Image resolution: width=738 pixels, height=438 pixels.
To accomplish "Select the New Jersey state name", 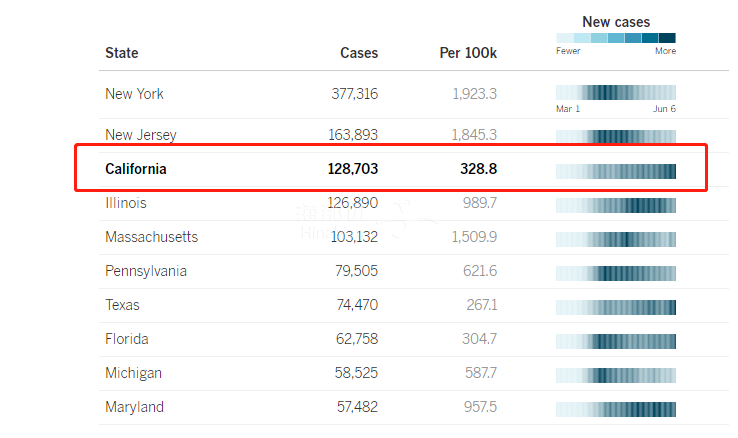I will click(140, 134).
